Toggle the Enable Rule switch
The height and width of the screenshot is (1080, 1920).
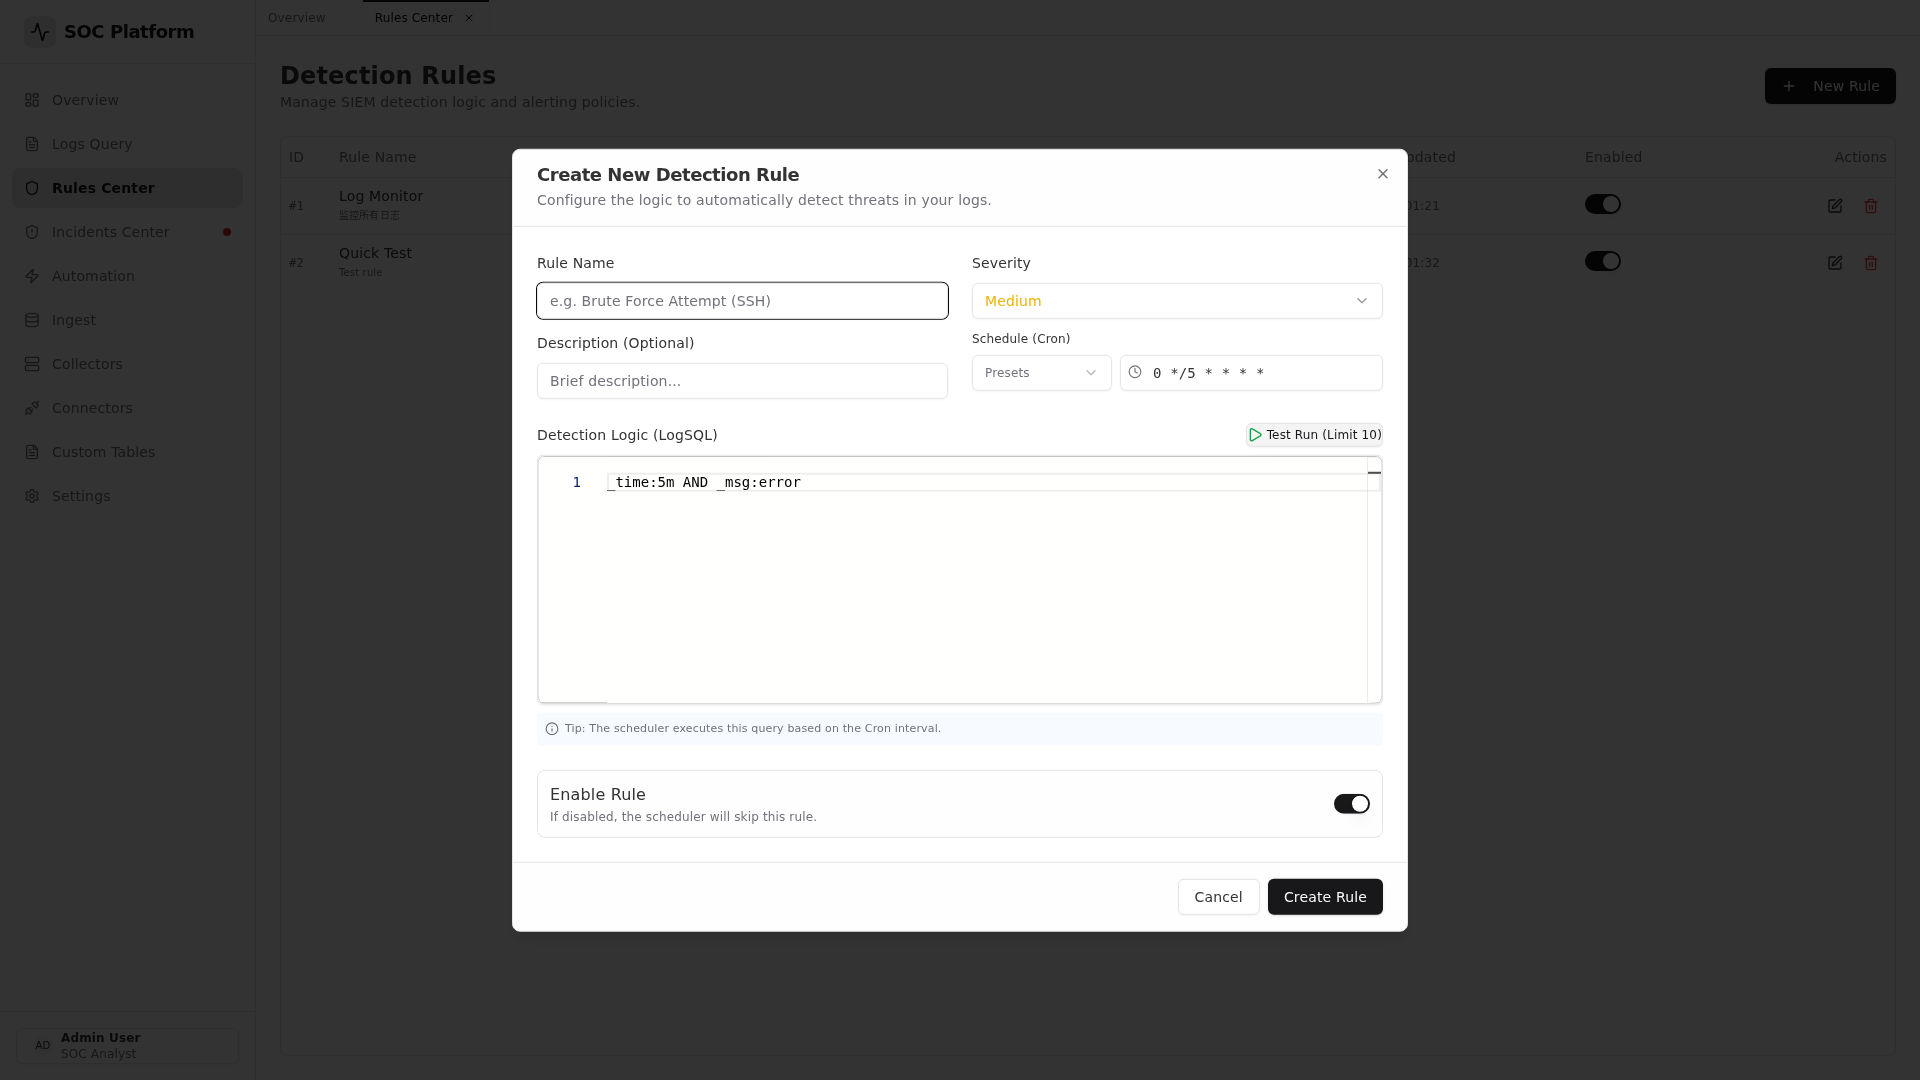click(1351, 804)
